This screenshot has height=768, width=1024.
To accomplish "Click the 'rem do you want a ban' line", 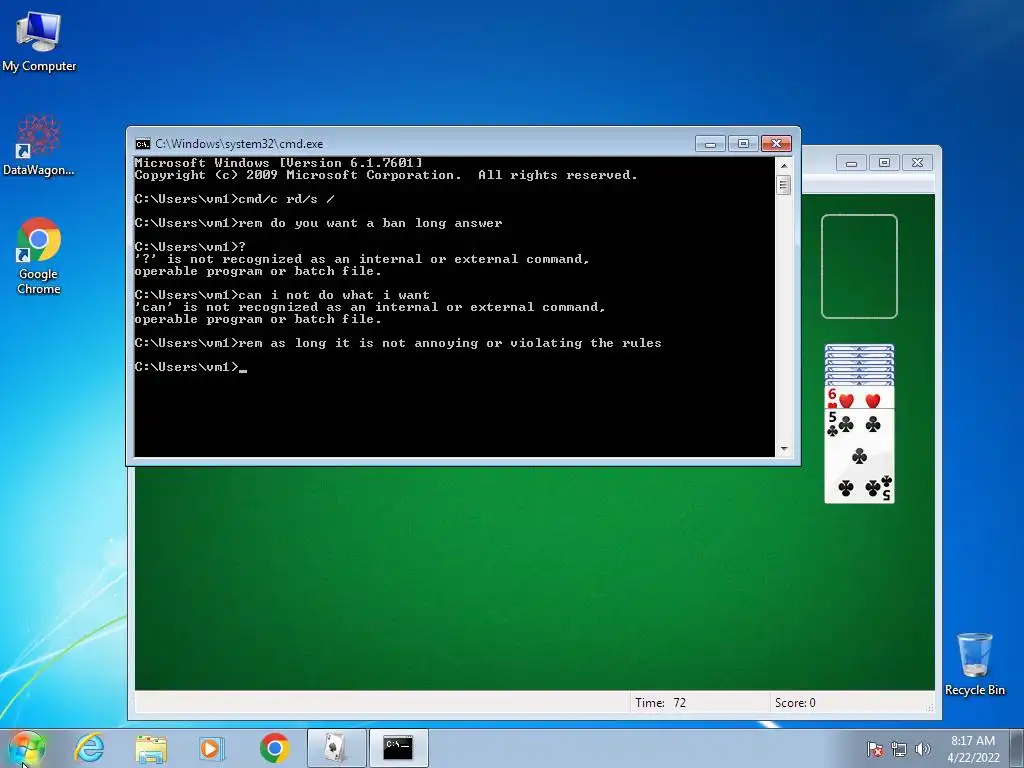I will pos(319,223).
